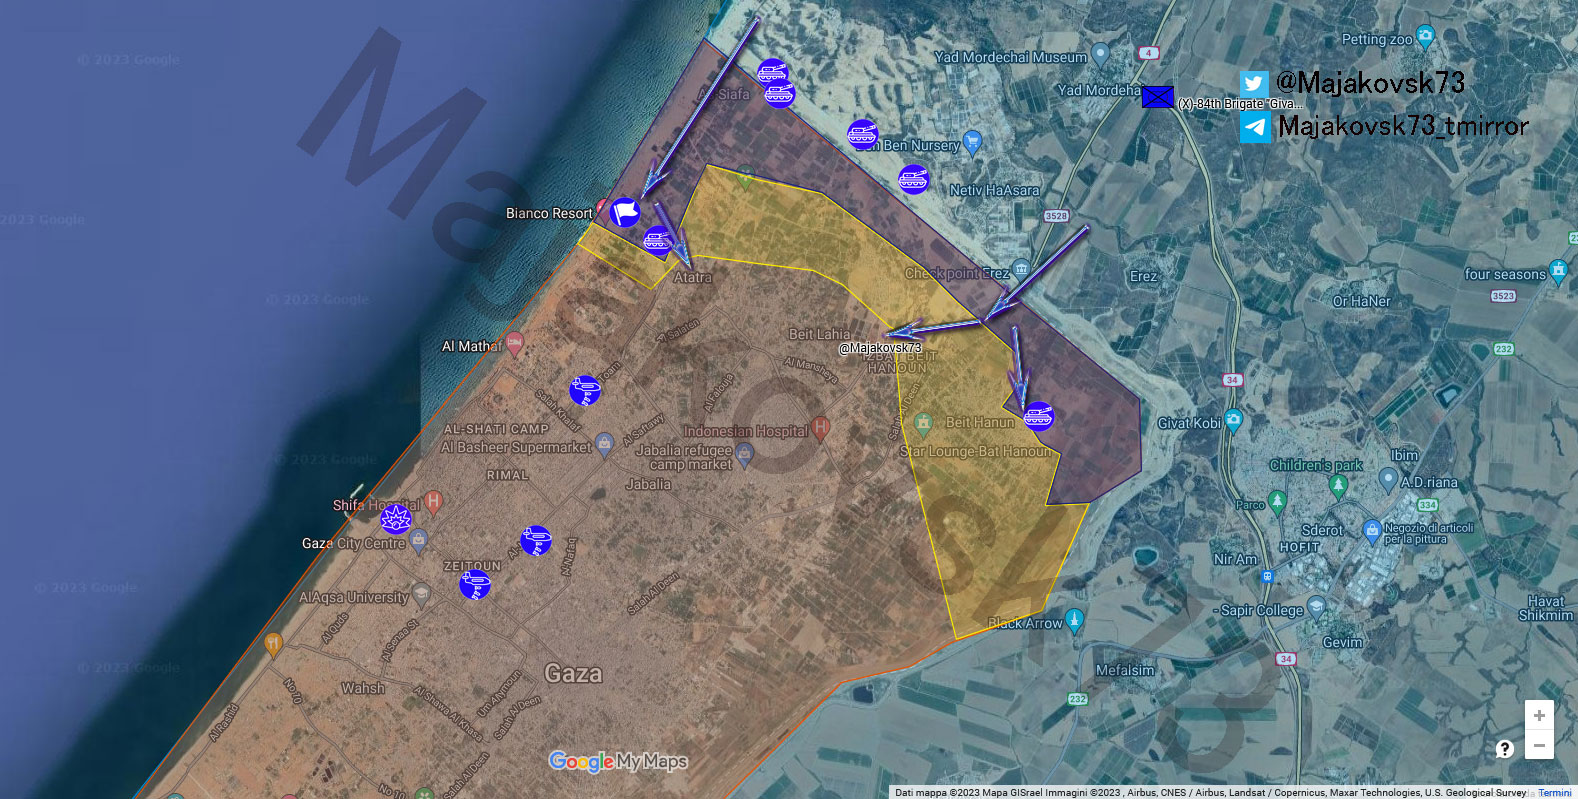Click the Beit Lahia label
Viewport: 1578px width, 799px height.
tap(819, 334)
